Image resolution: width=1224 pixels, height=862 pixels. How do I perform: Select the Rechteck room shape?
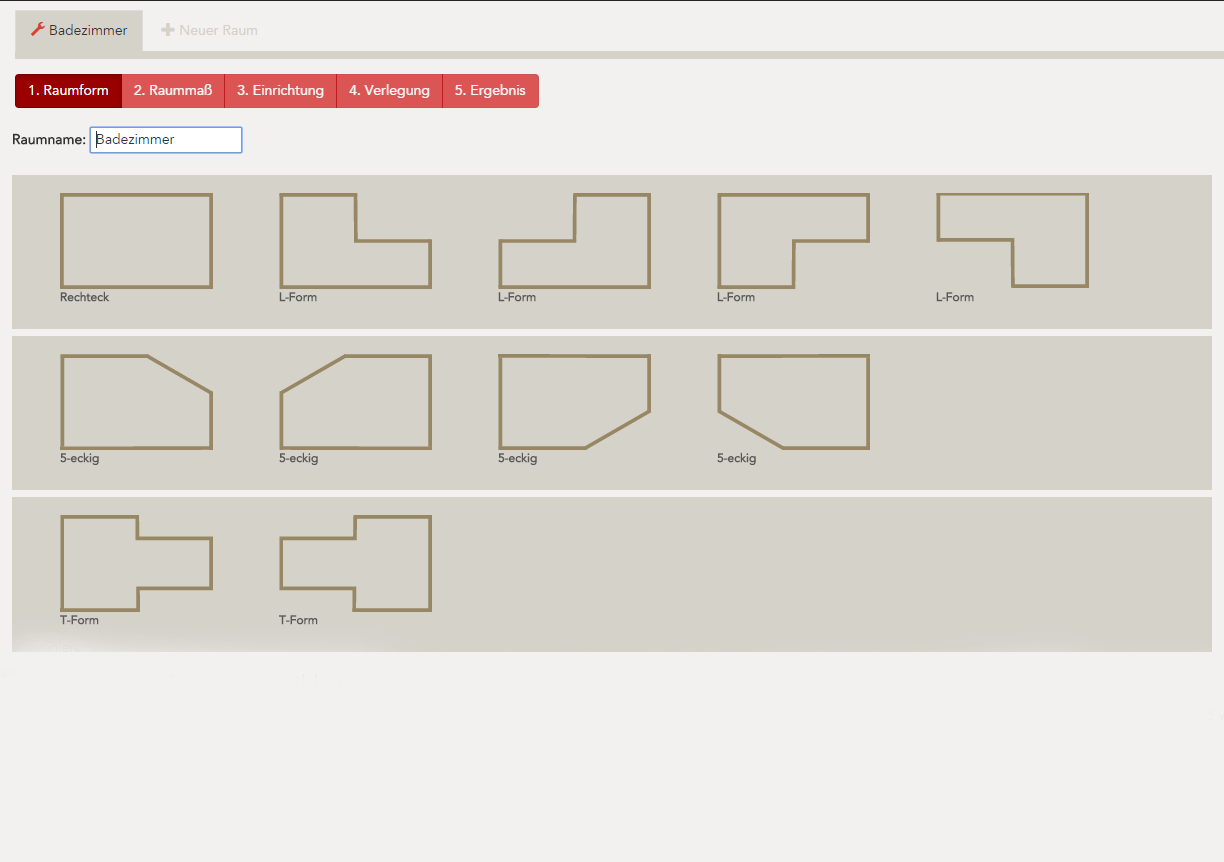pyautogui.click(x=136, y=241)
